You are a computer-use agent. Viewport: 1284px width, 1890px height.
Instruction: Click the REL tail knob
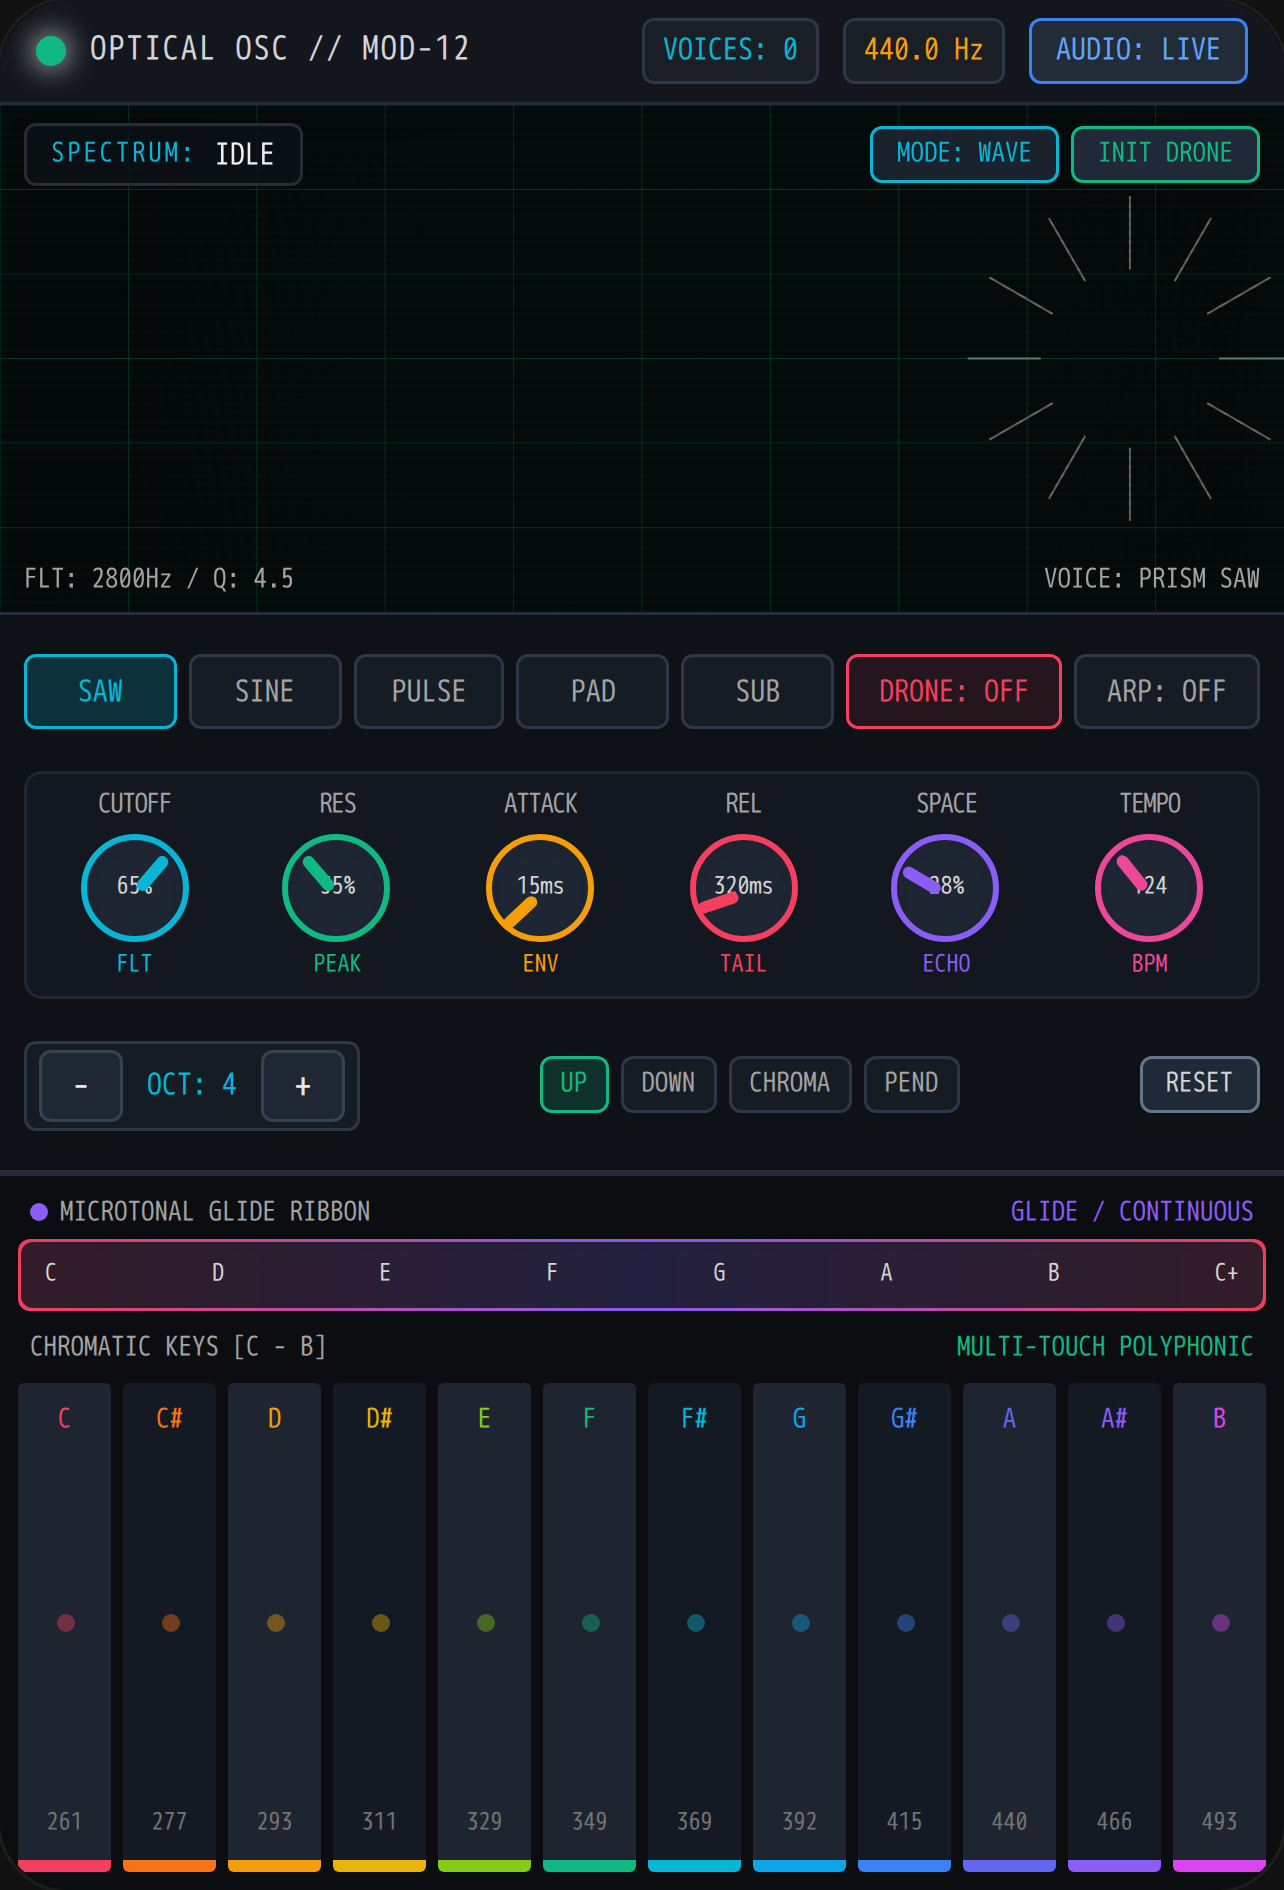click(743, 888)
